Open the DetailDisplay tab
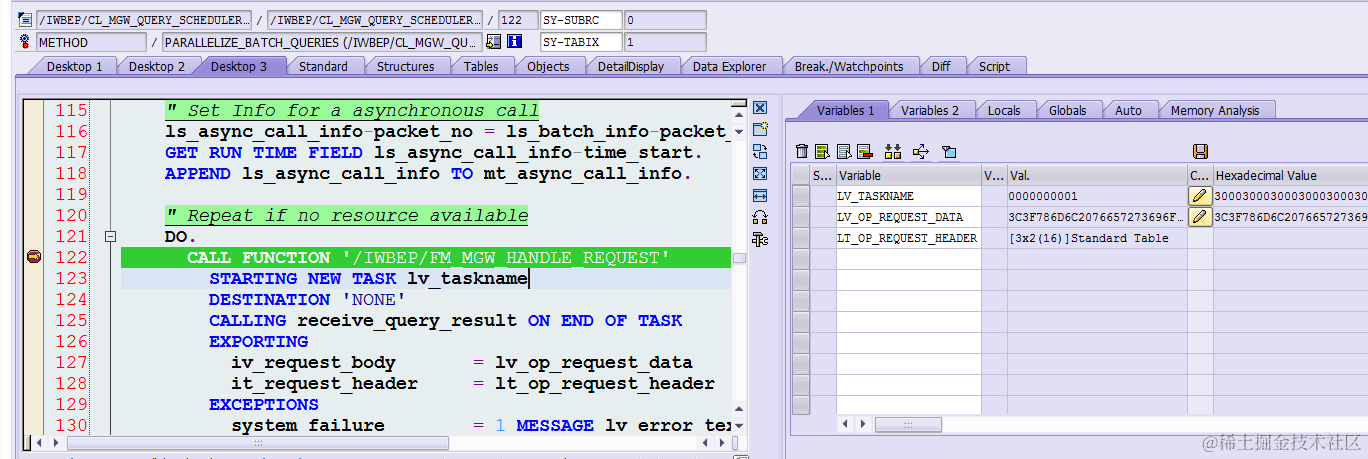 click(631, 66)
